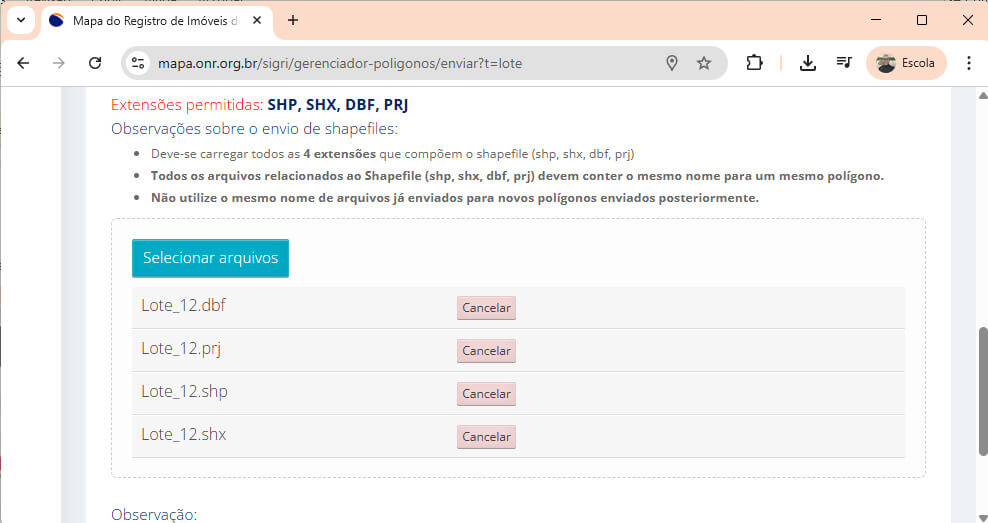Viewport: 988px width, 523px height.
Task: Minimize the browser window
Action: point(876,20)
